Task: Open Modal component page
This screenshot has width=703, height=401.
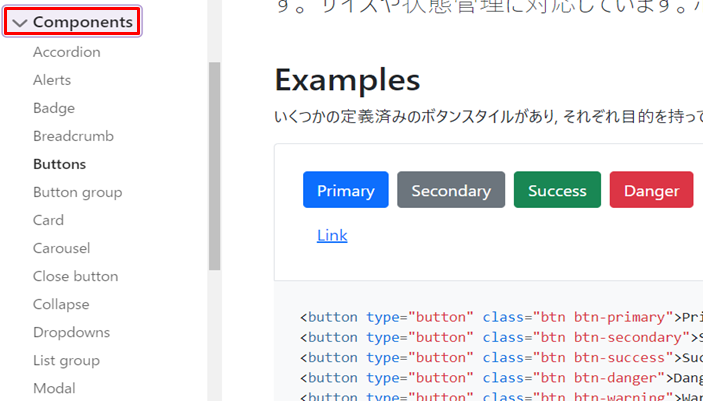Action: [54, 388]
